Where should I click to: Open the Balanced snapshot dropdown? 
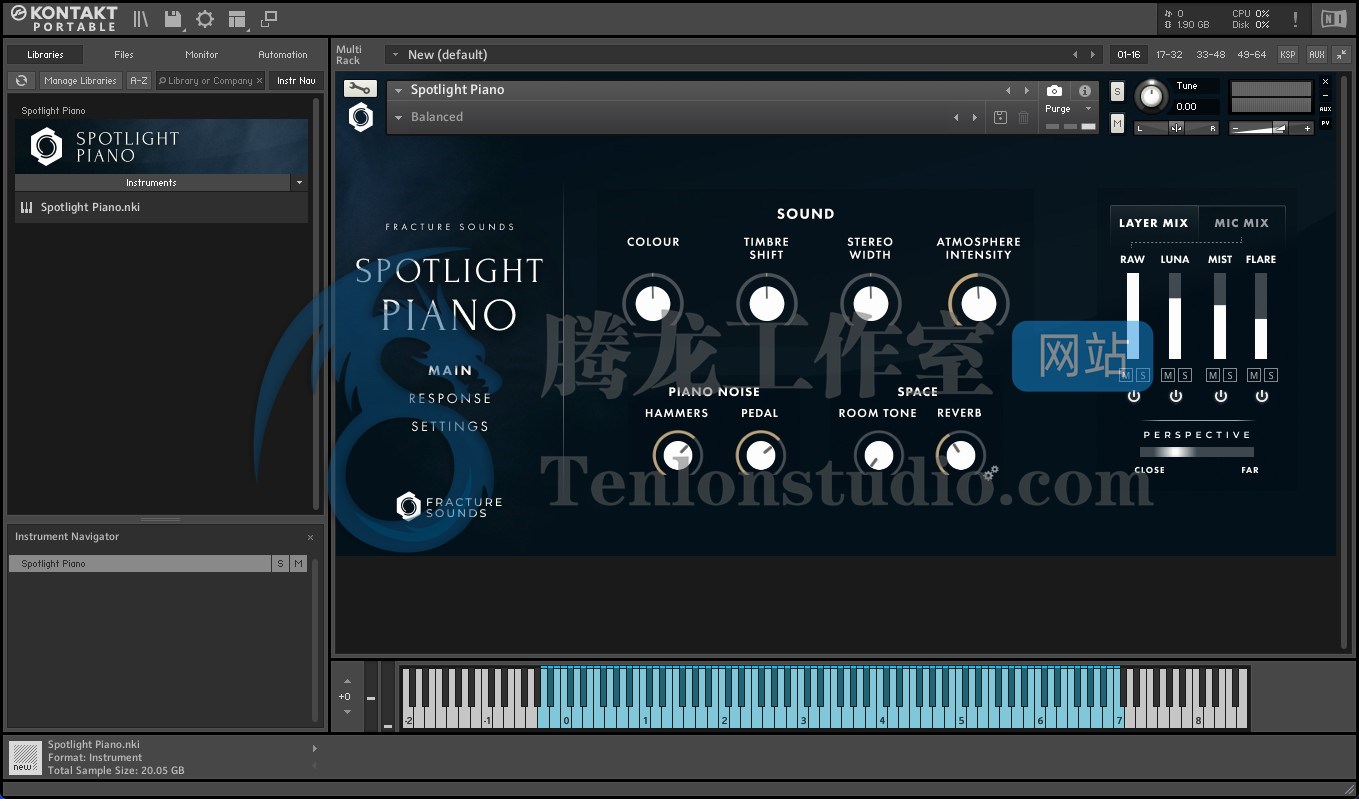(398, 117)
